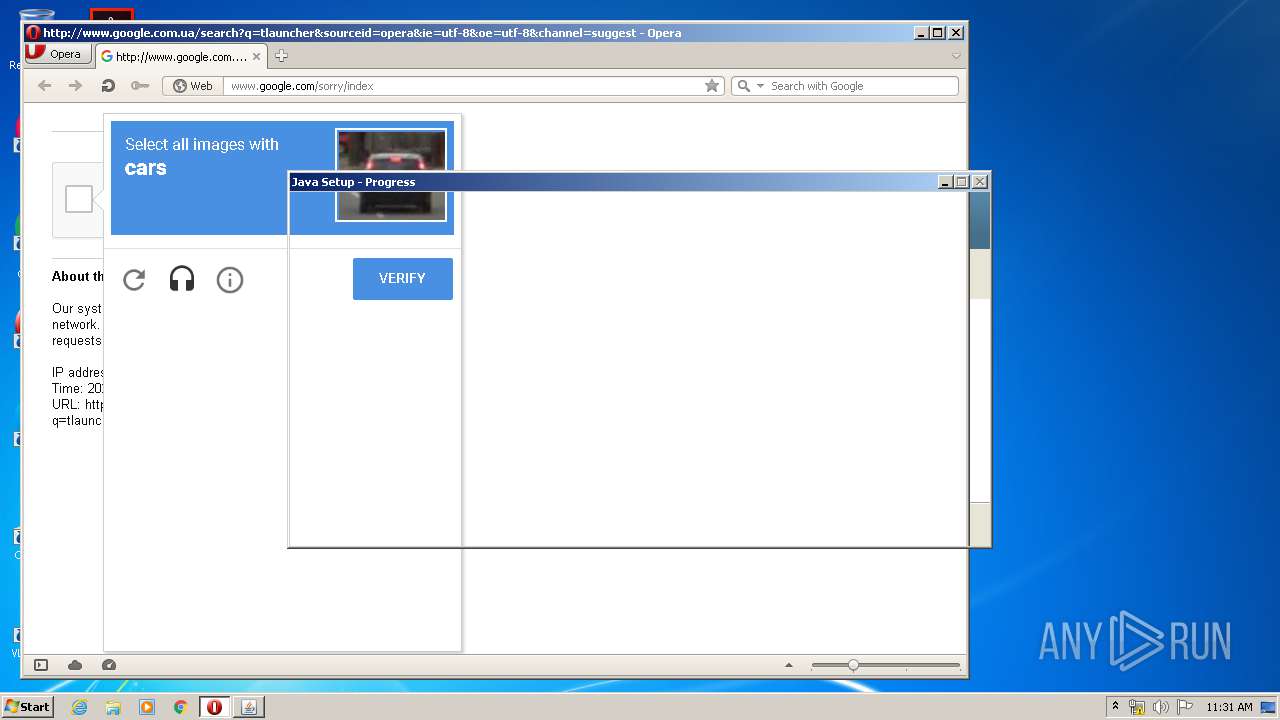The width and height of the screenshot is (1280, 720).
Task: Click the Opera Link cloud icon
Action: [x=75, y=665]
